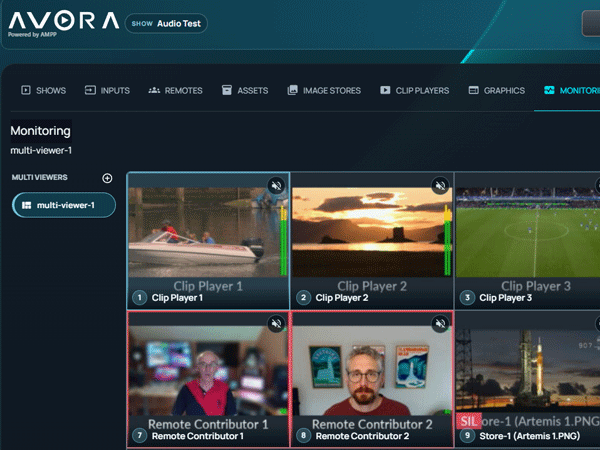
Task: Click the Clip Players play icon
Action: click(x=385, y=90)
